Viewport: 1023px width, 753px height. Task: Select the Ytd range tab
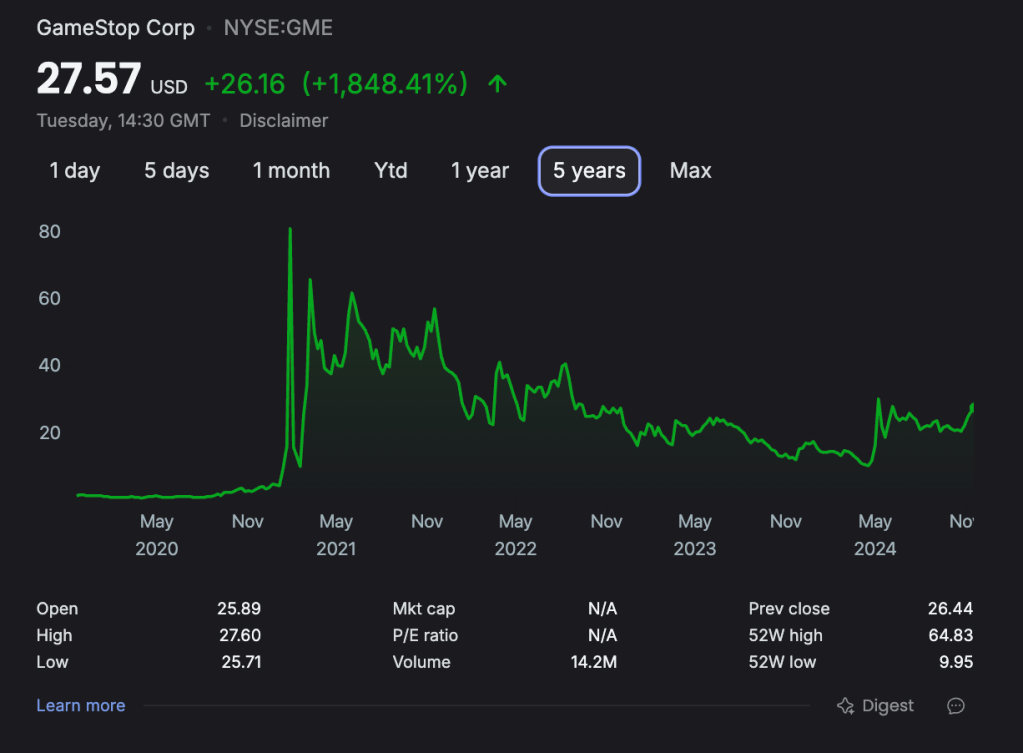coord(391,171)
